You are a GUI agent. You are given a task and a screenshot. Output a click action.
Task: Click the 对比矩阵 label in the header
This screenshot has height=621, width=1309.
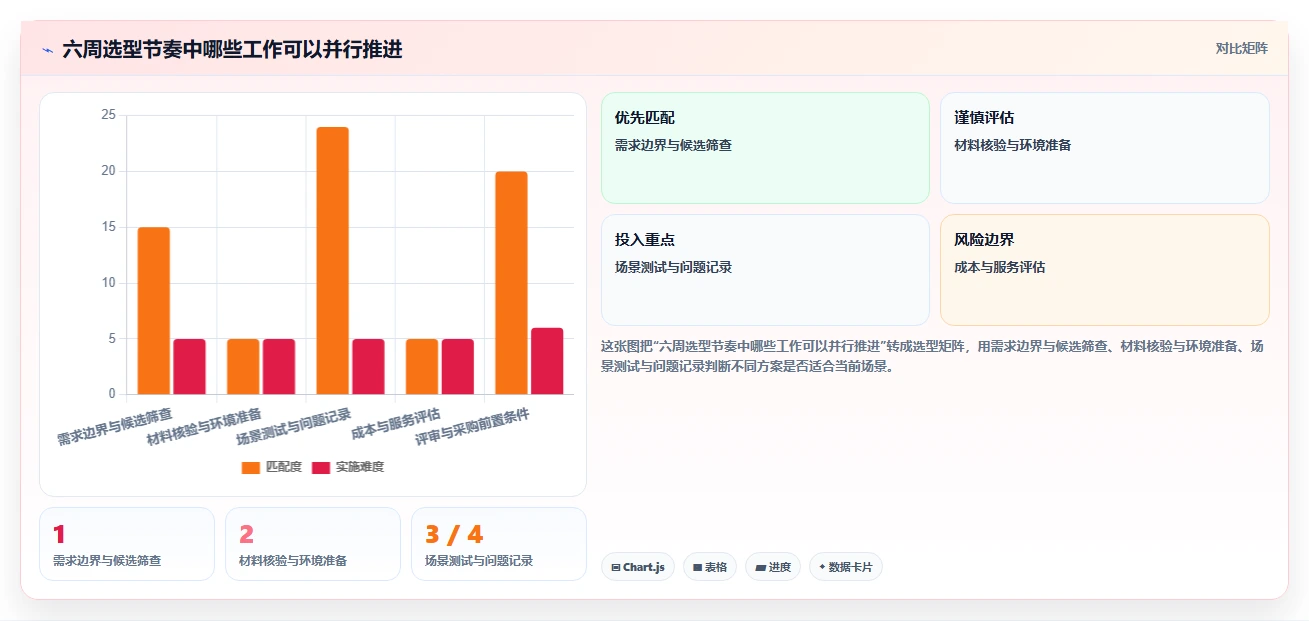[x=1241, y=48]
